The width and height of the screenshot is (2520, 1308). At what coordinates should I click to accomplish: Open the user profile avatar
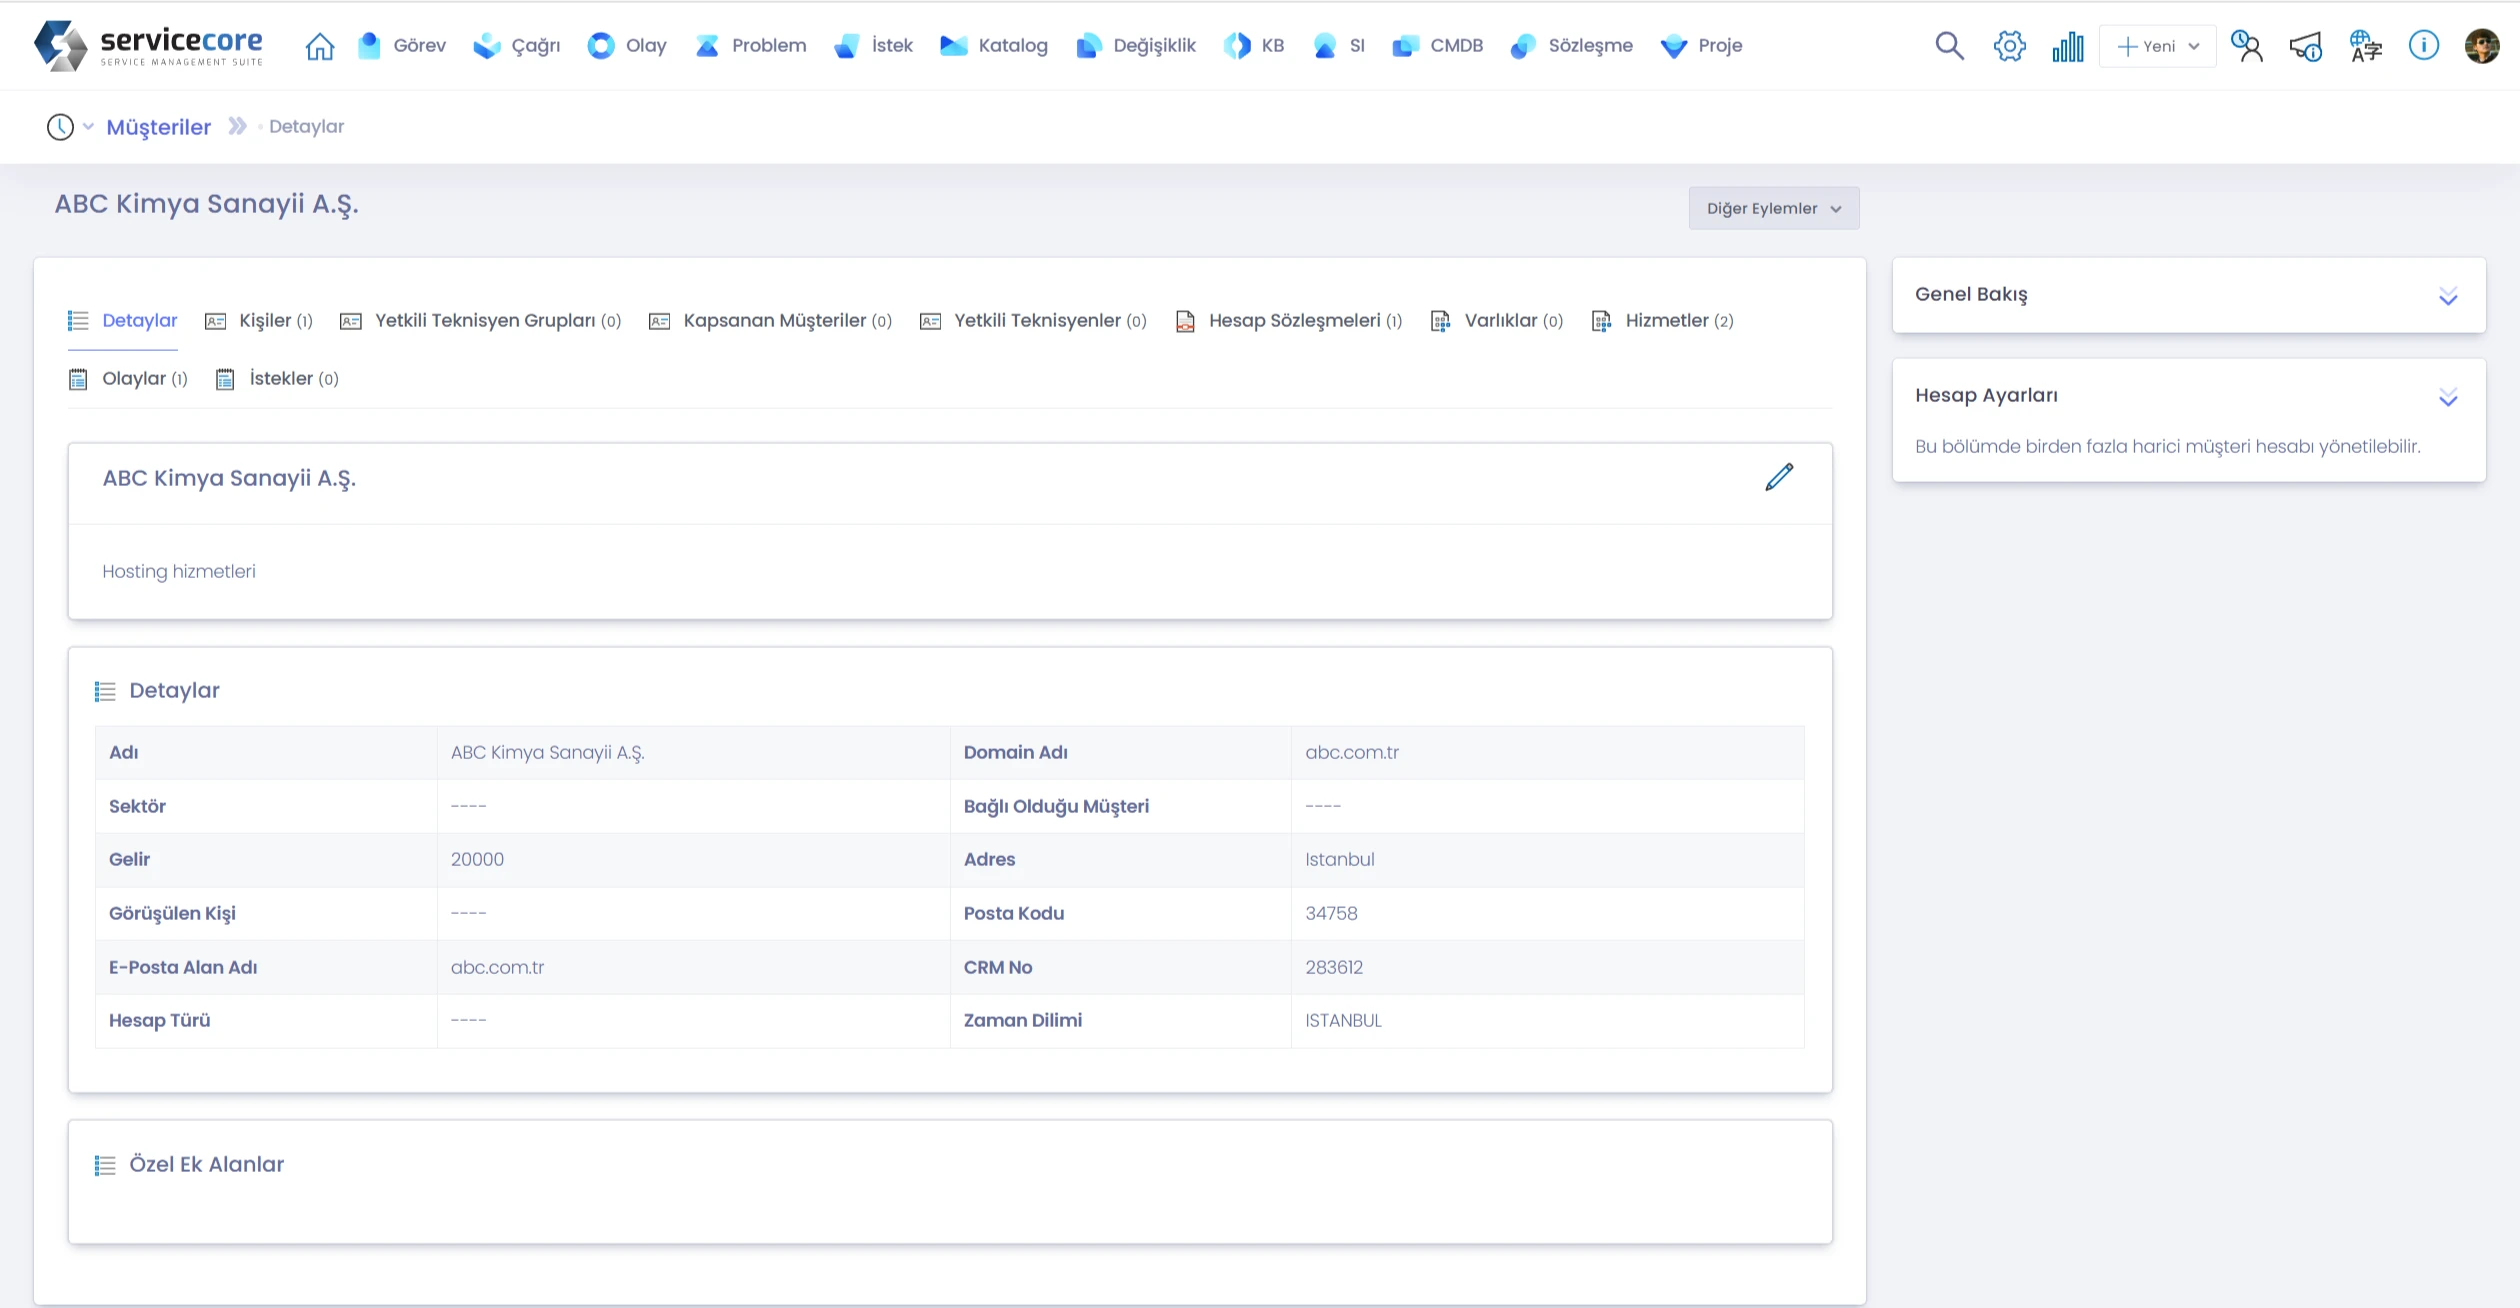click(2482, 46)
